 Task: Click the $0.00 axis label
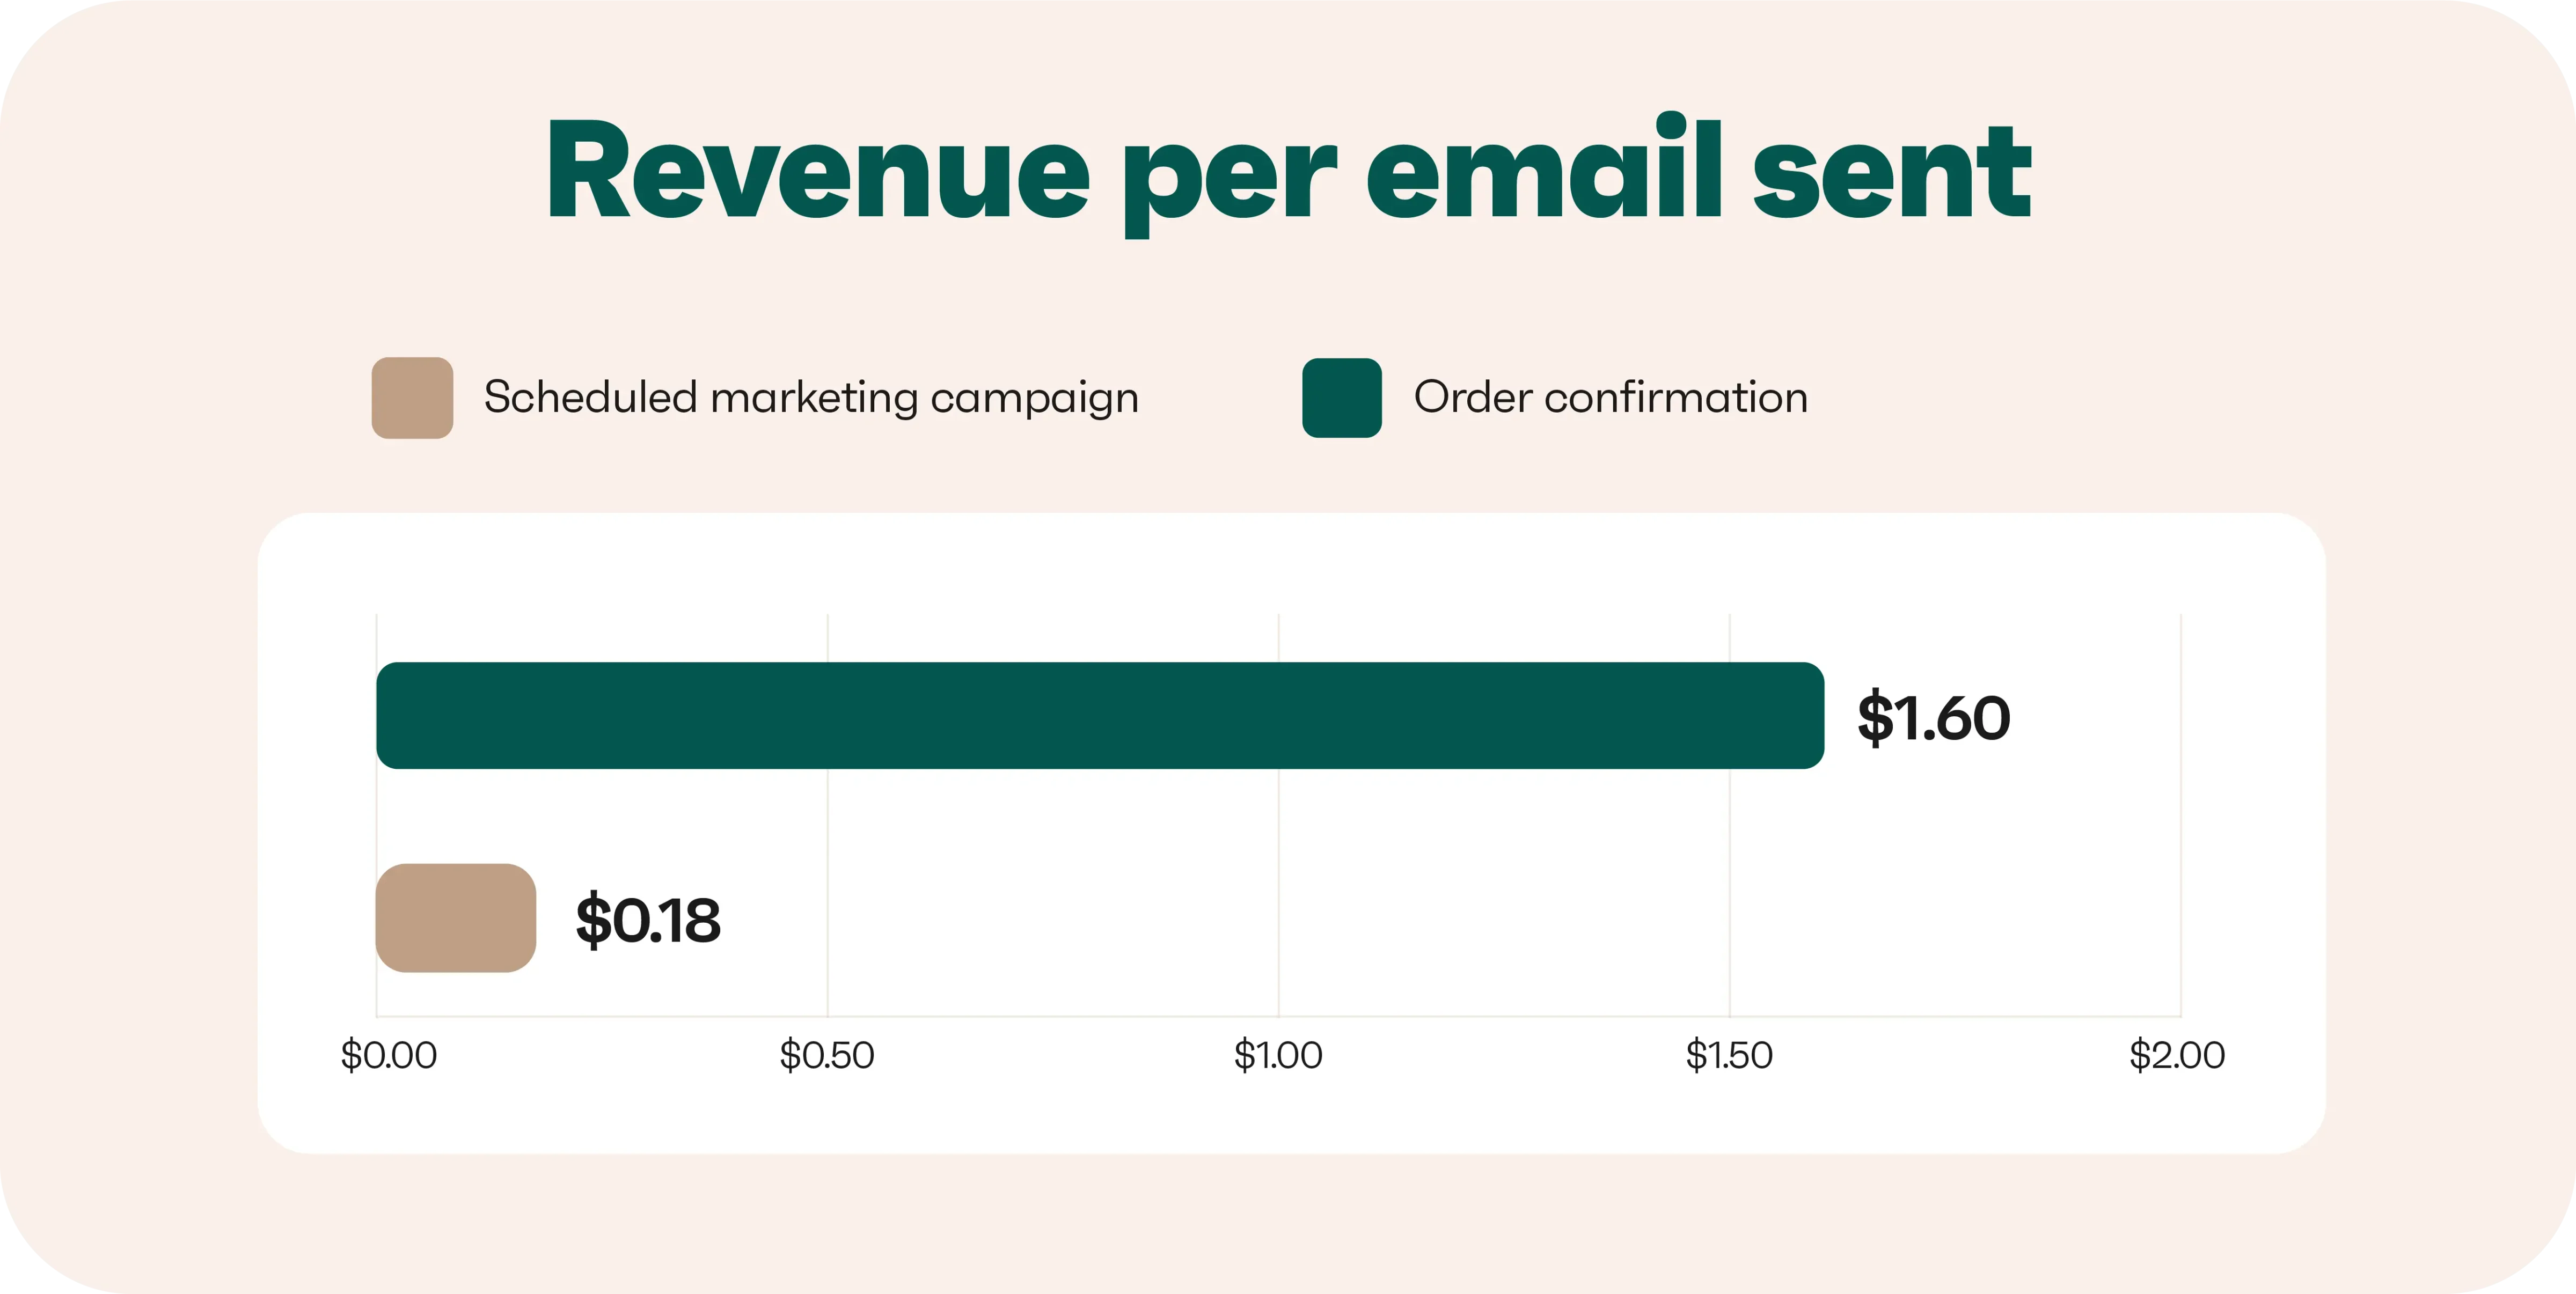pos(389,1055)
